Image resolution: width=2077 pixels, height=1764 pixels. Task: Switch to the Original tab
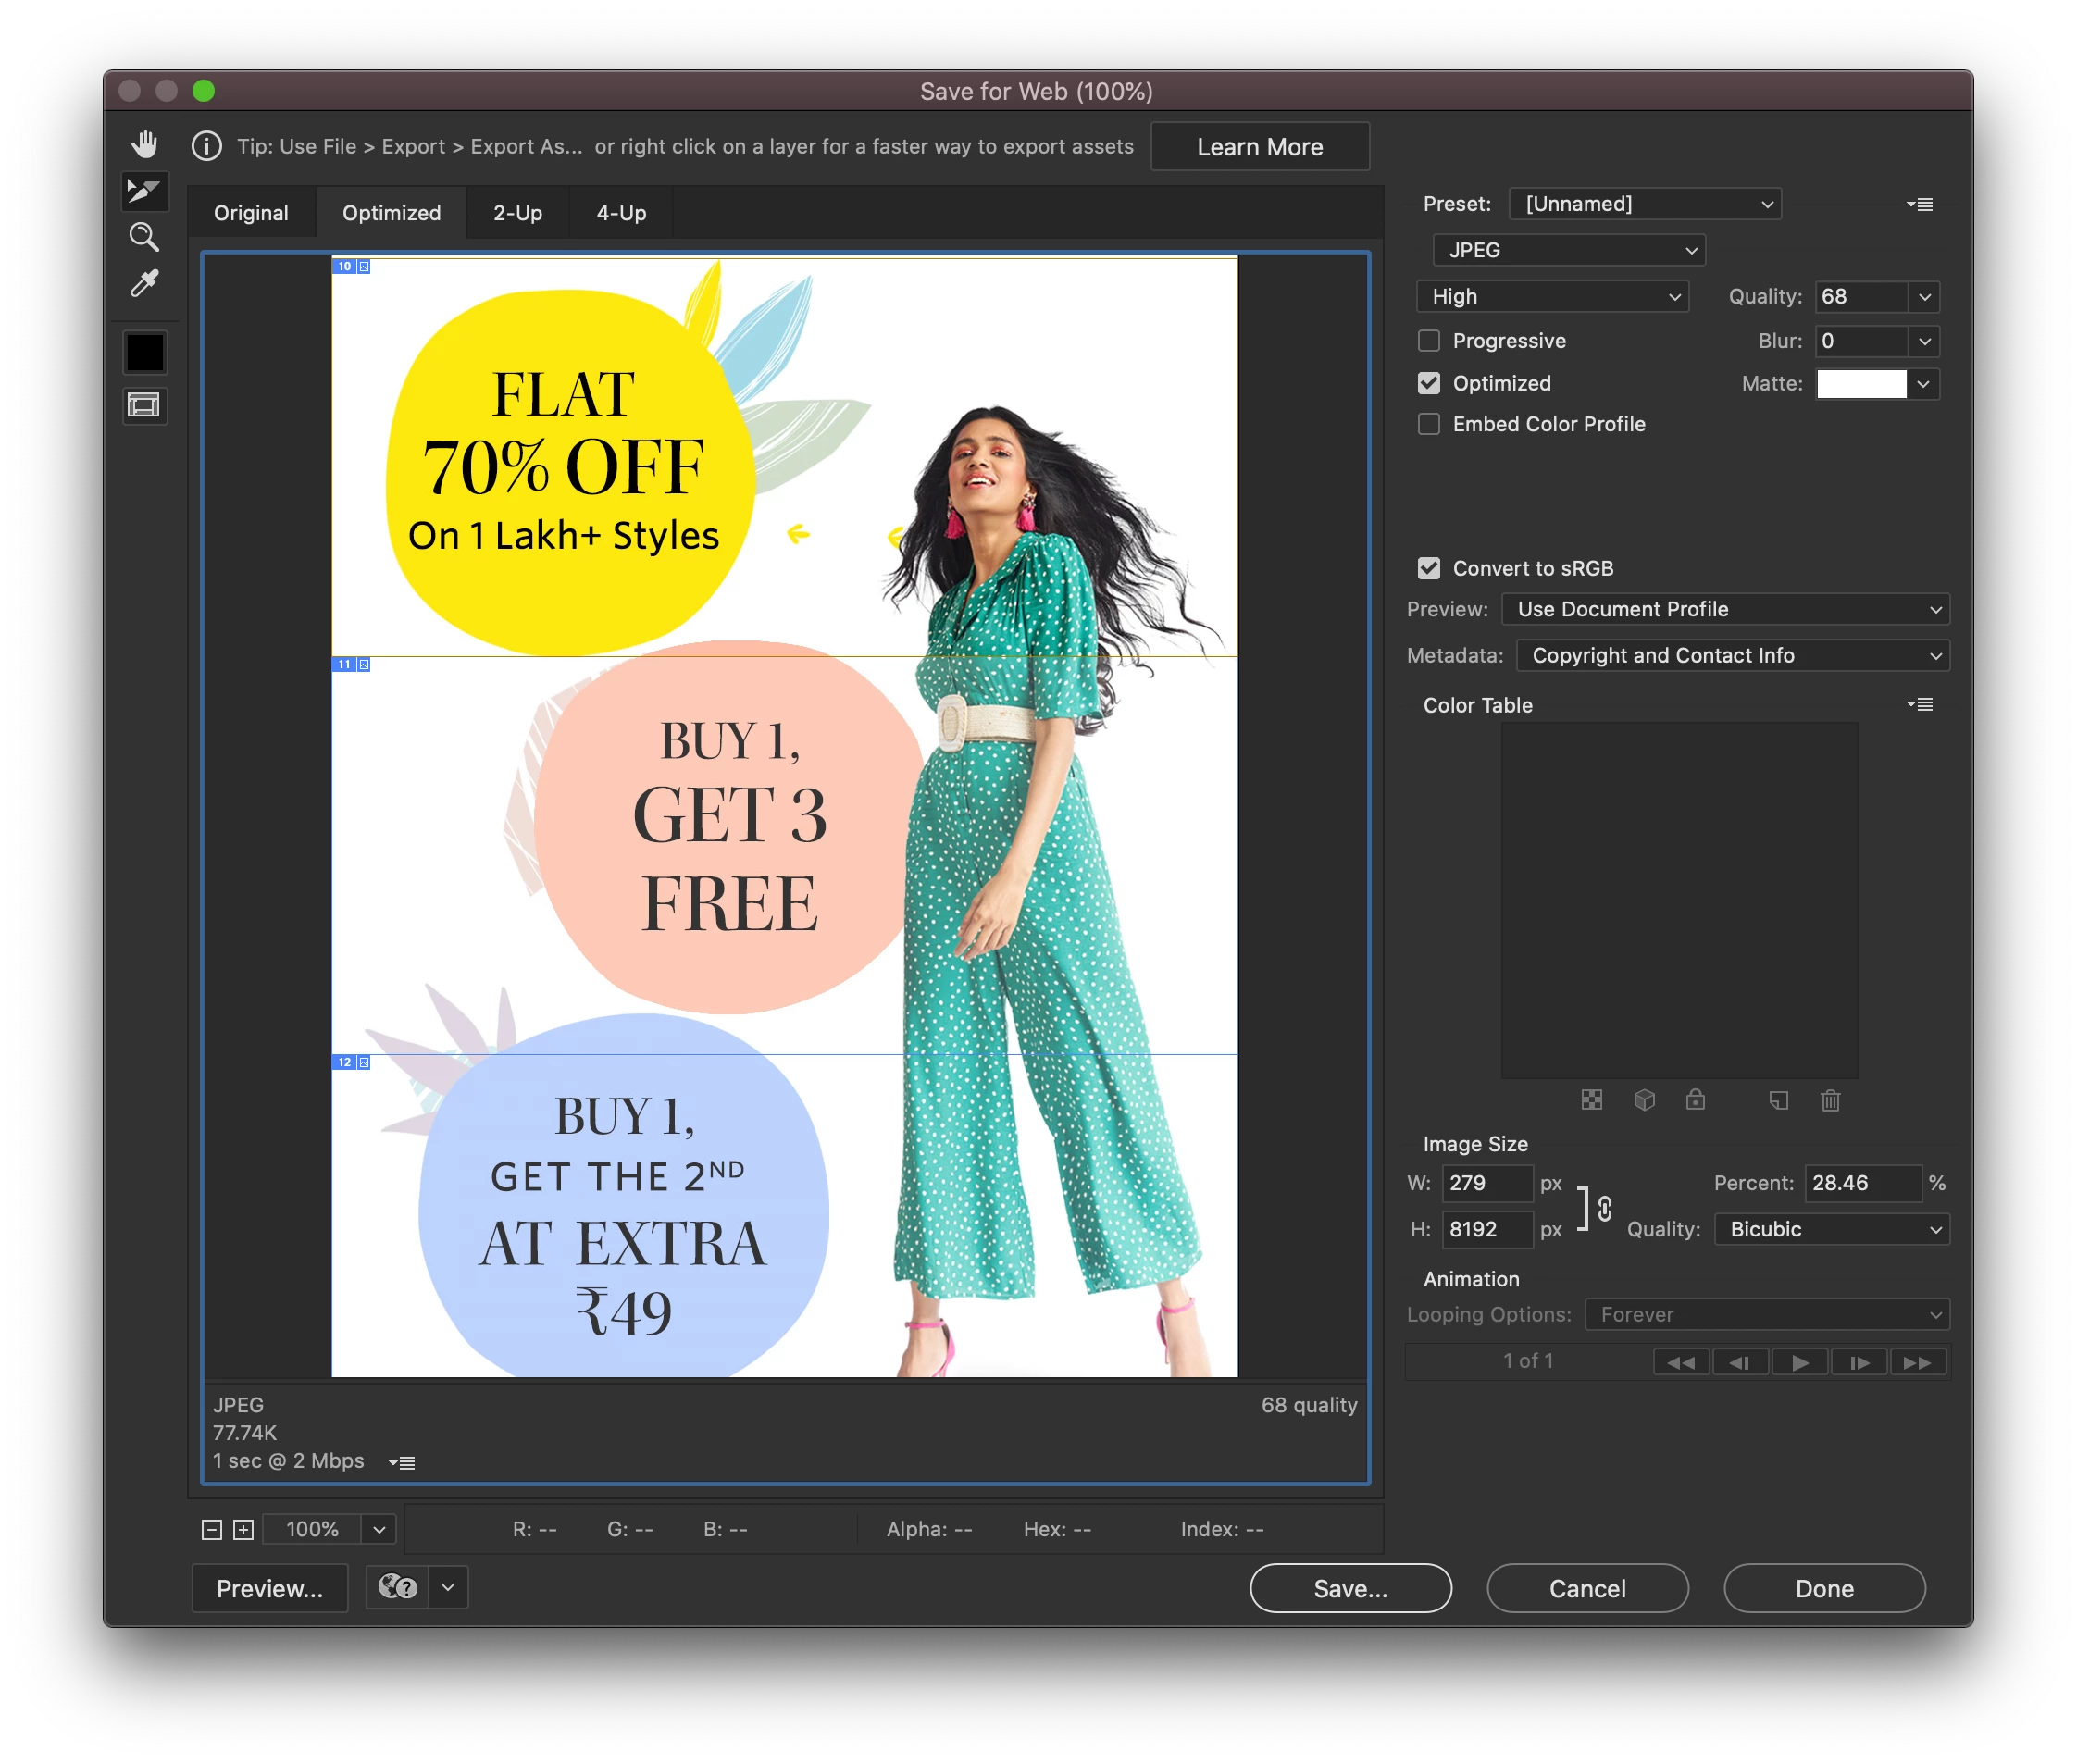pyautogui.click(x=251, y=213)
